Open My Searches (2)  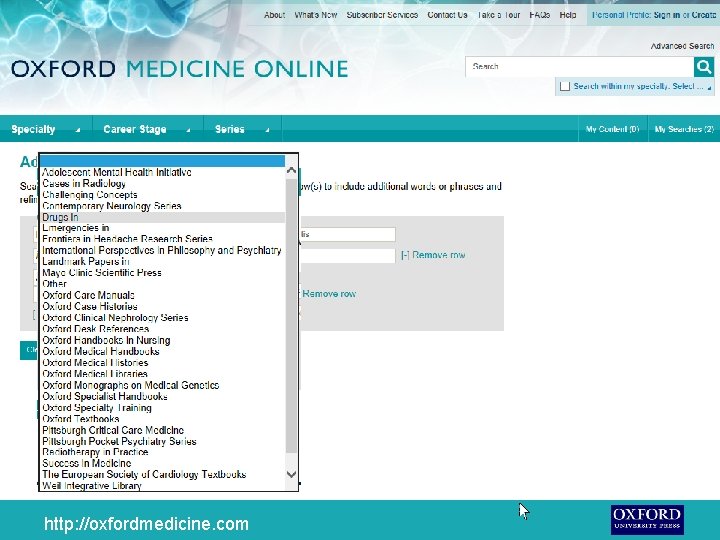(684, 129)
